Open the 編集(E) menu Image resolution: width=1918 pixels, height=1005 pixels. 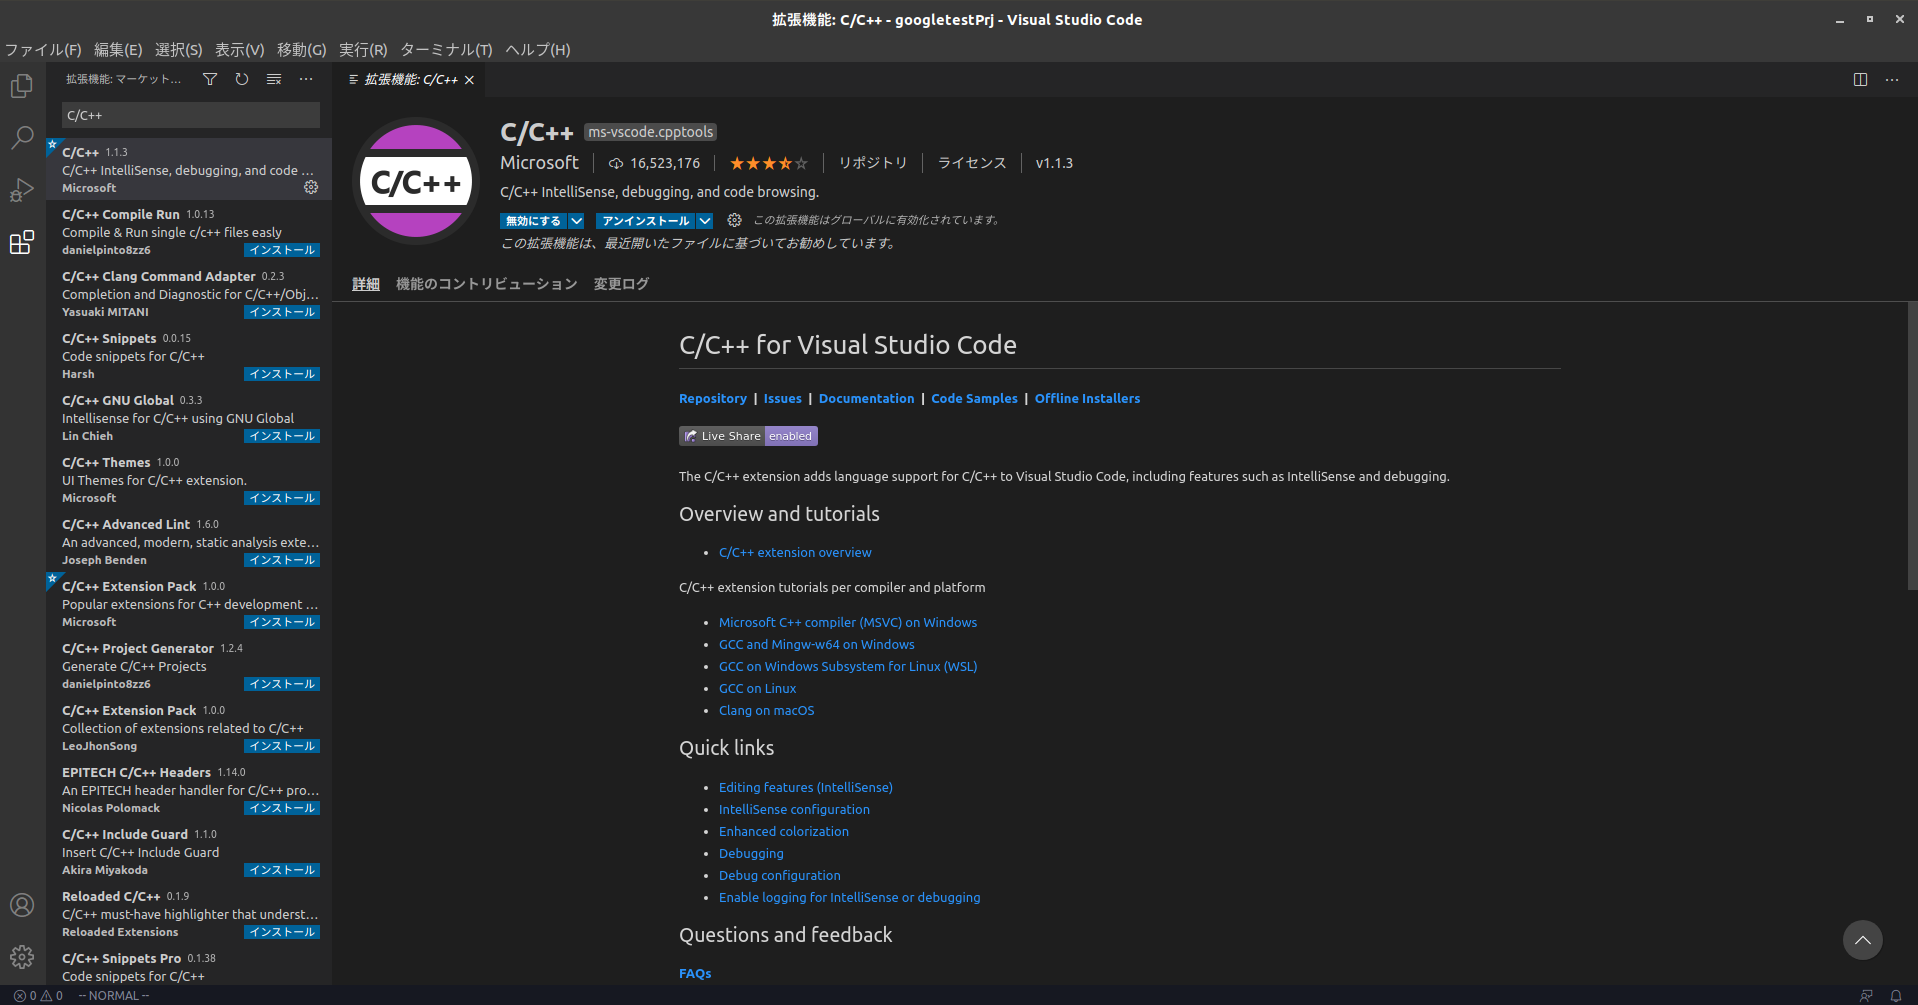118,50
